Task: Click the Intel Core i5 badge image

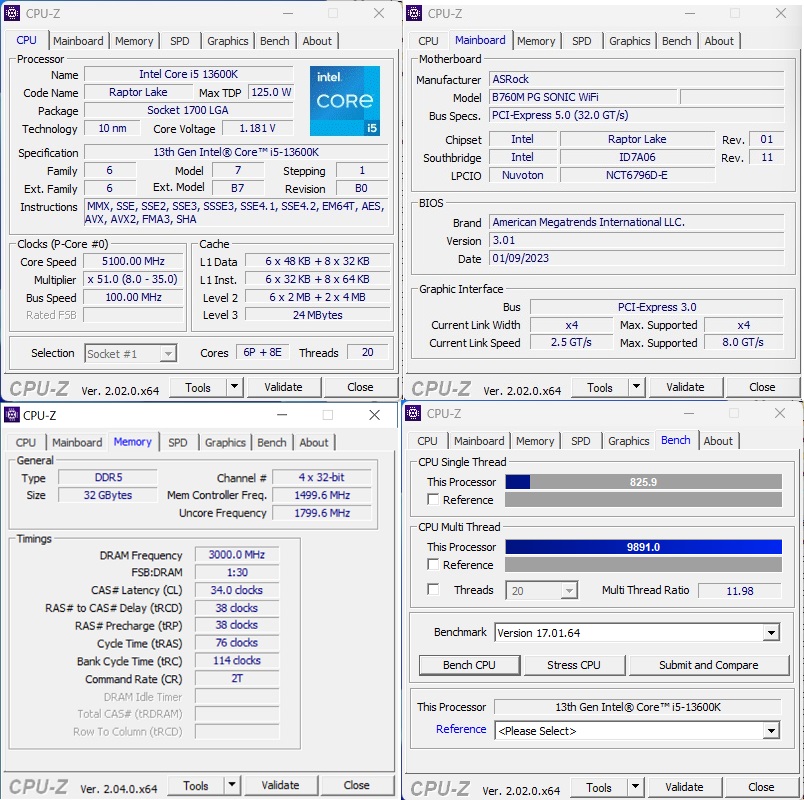Action: click(345, 101)
